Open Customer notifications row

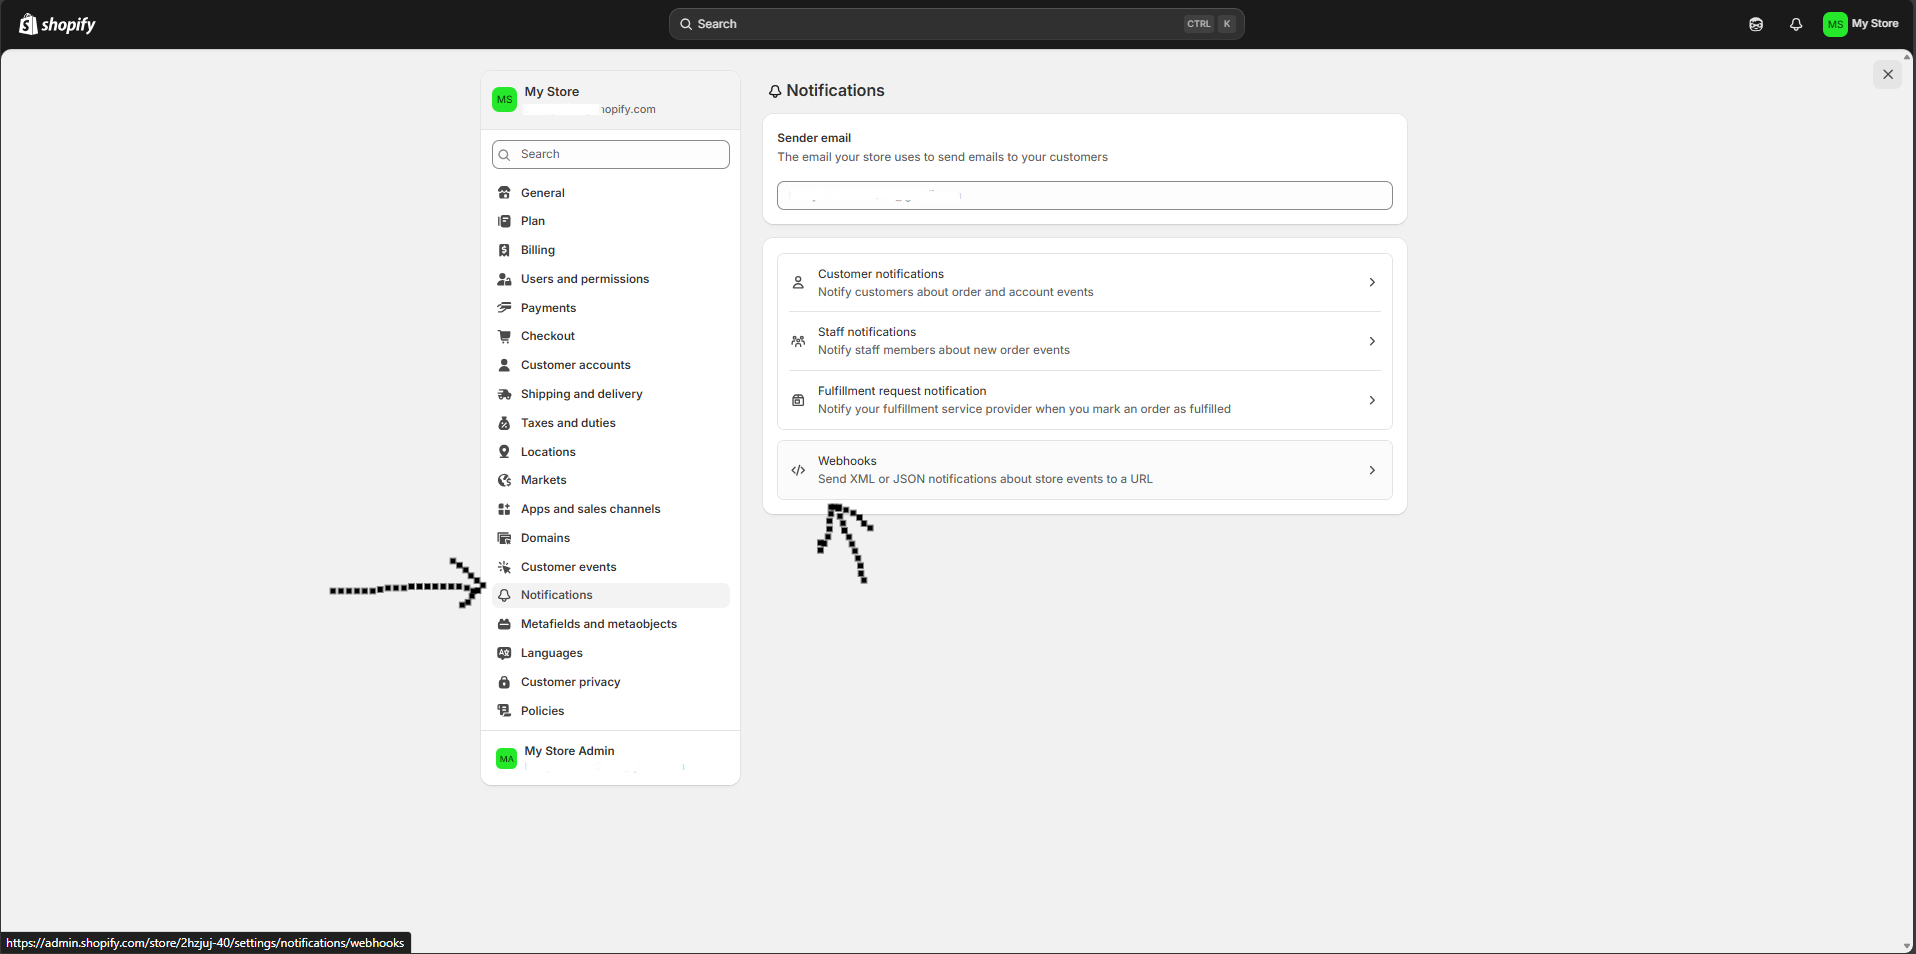point(1085,283)
